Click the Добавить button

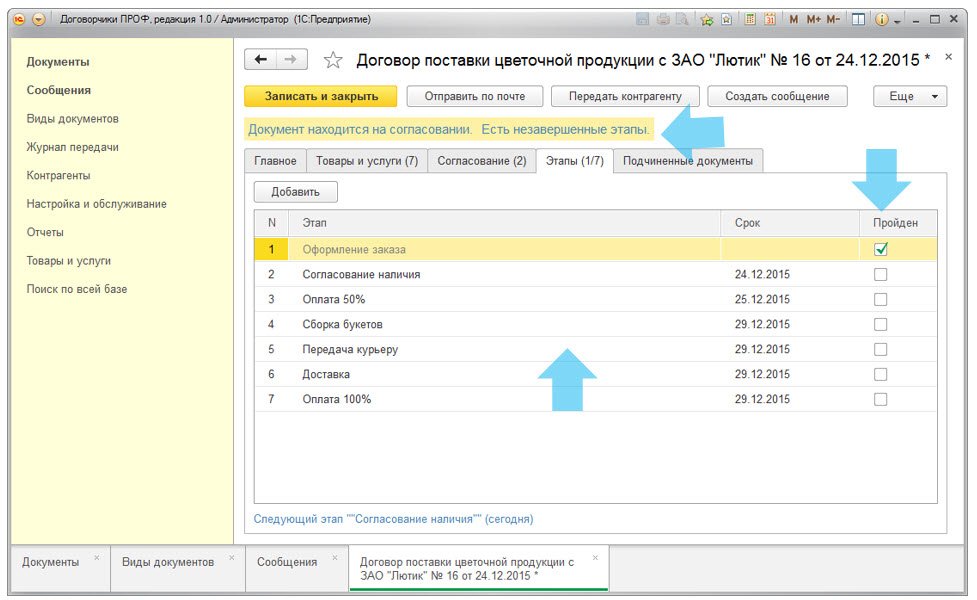[x=295, y=192]
